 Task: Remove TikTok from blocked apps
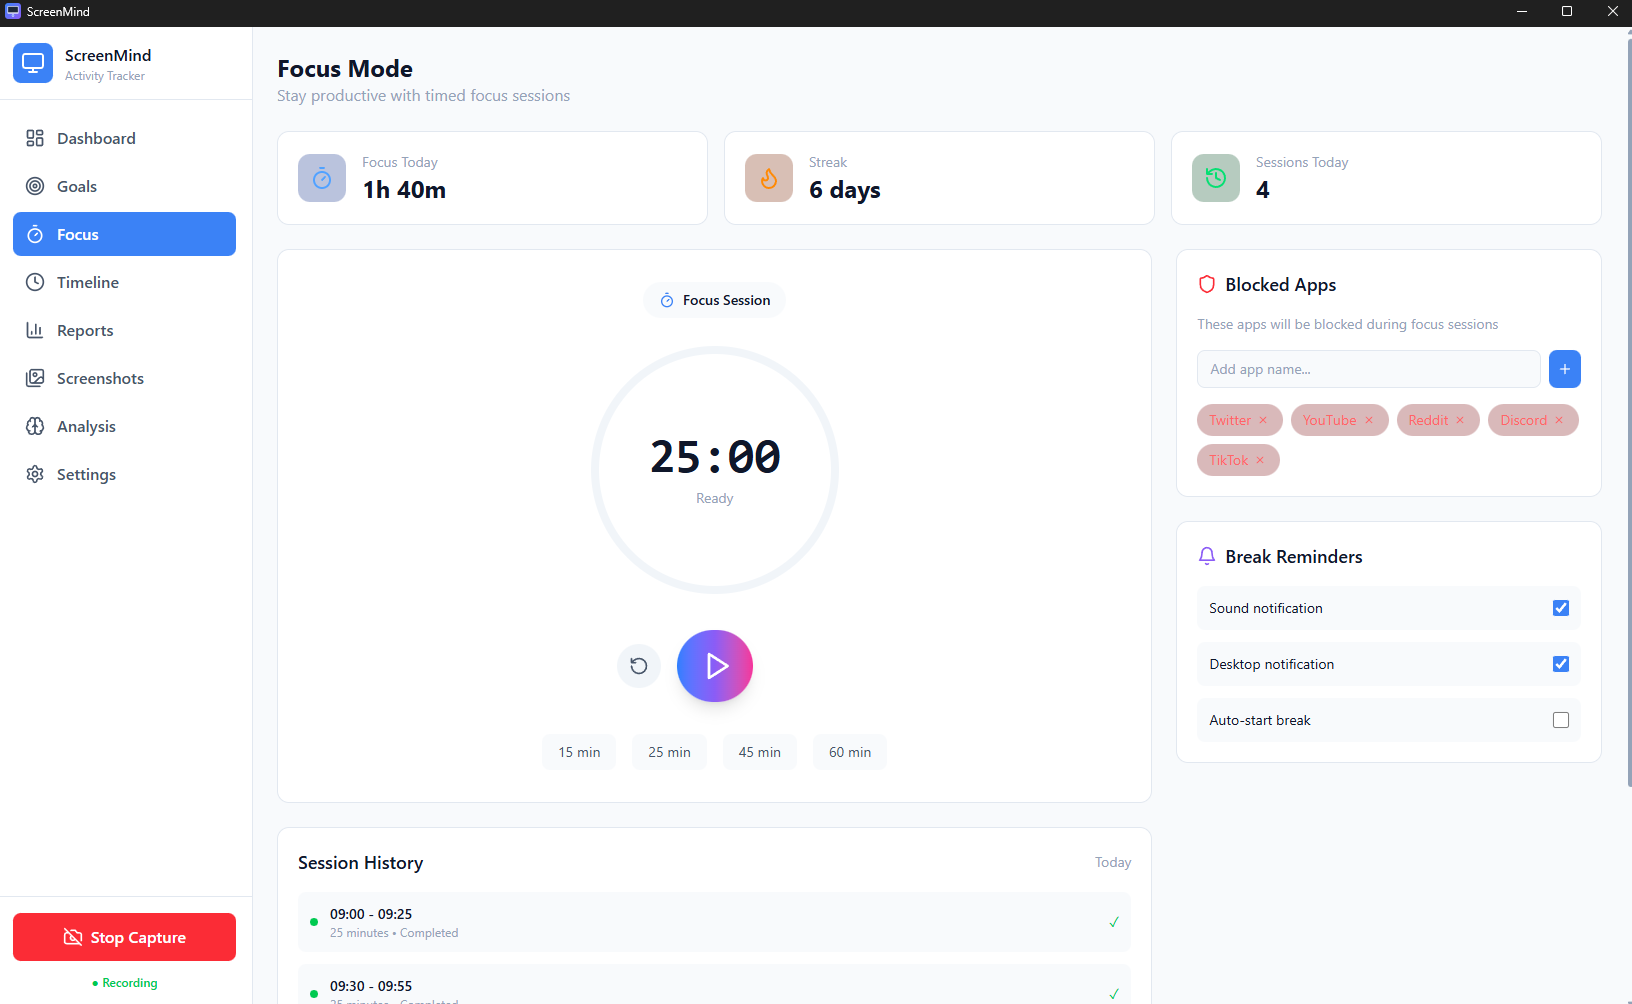coord(1260,460)
